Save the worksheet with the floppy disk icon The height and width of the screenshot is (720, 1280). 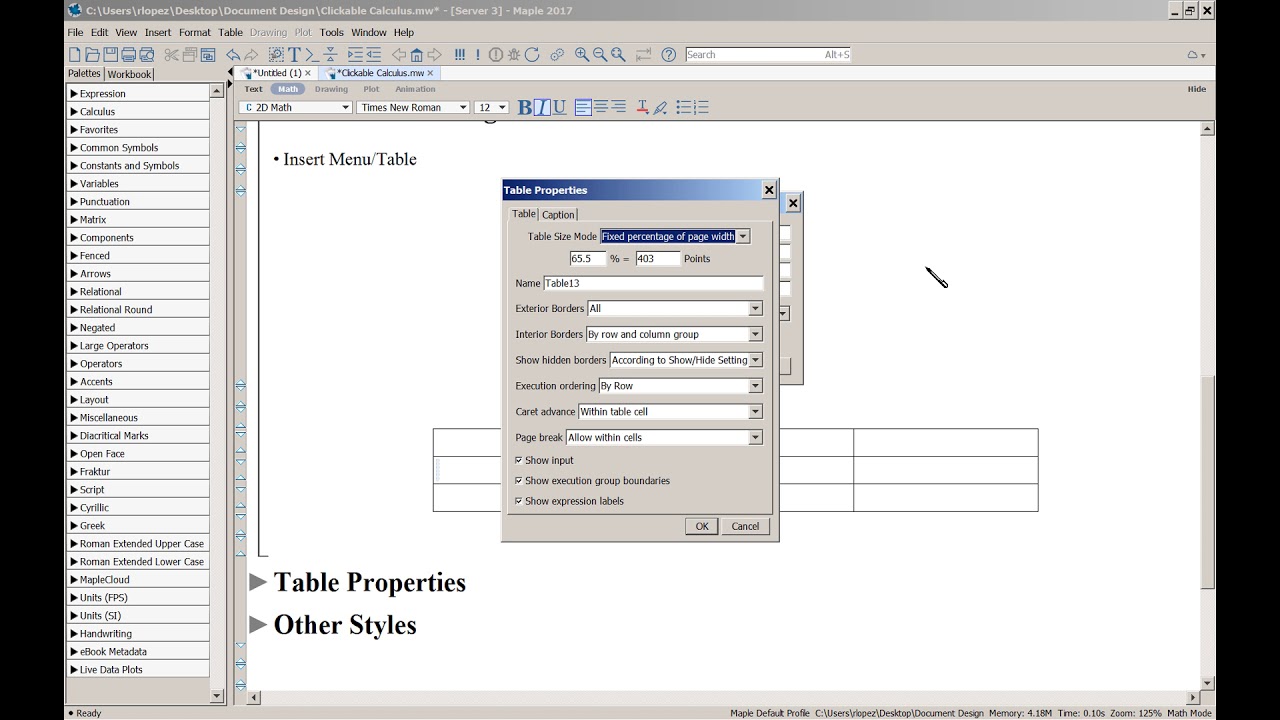pyautogui.click(x=110, y=55)
